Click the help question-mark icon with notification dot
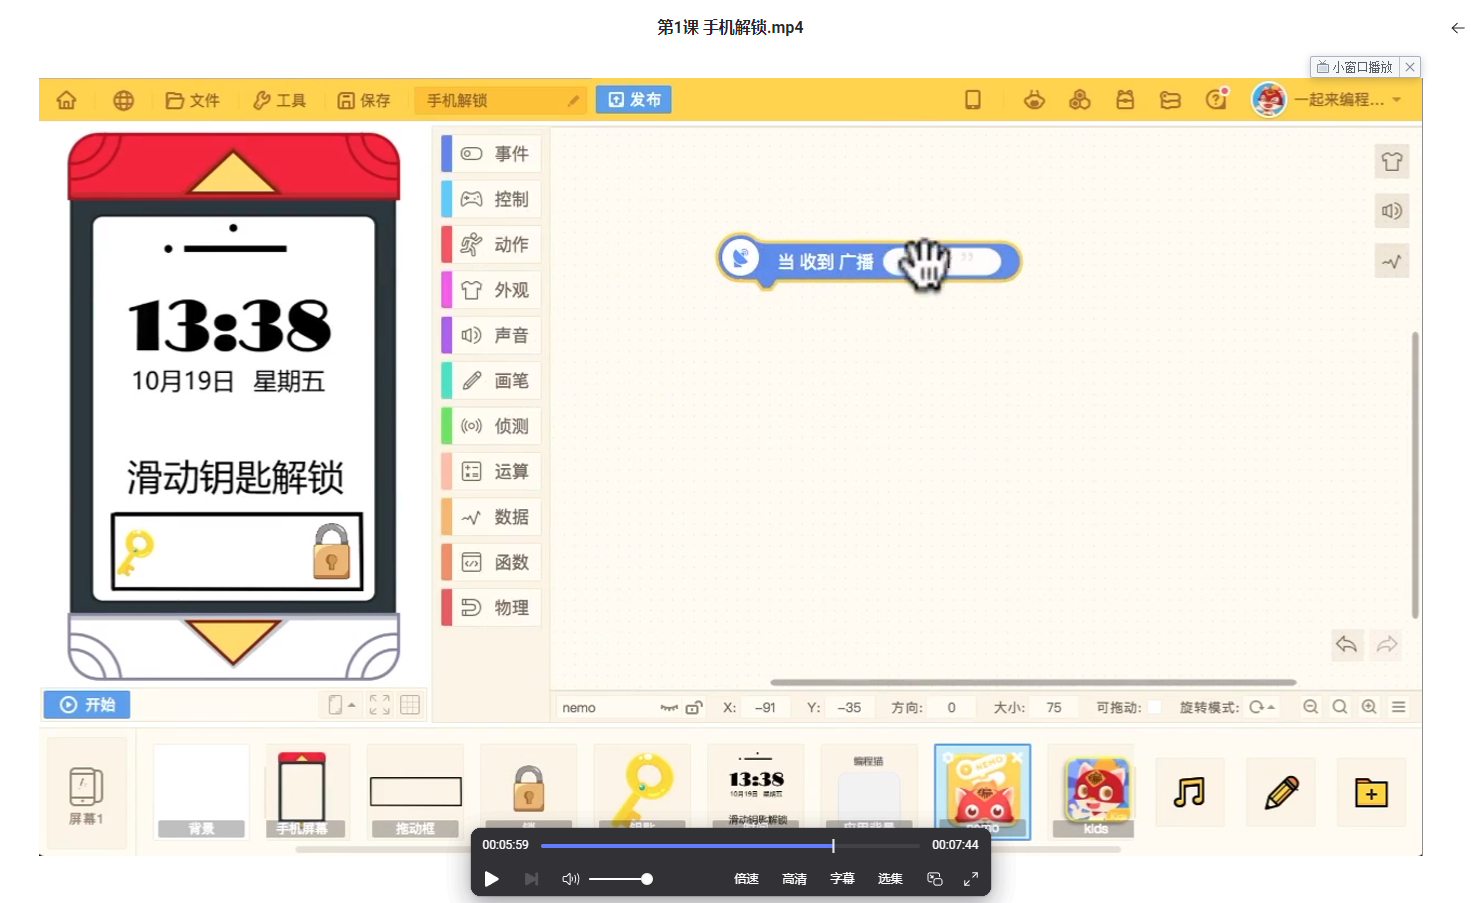The height and width of the screenshot is (903, 1471). tap(1216, 99)
